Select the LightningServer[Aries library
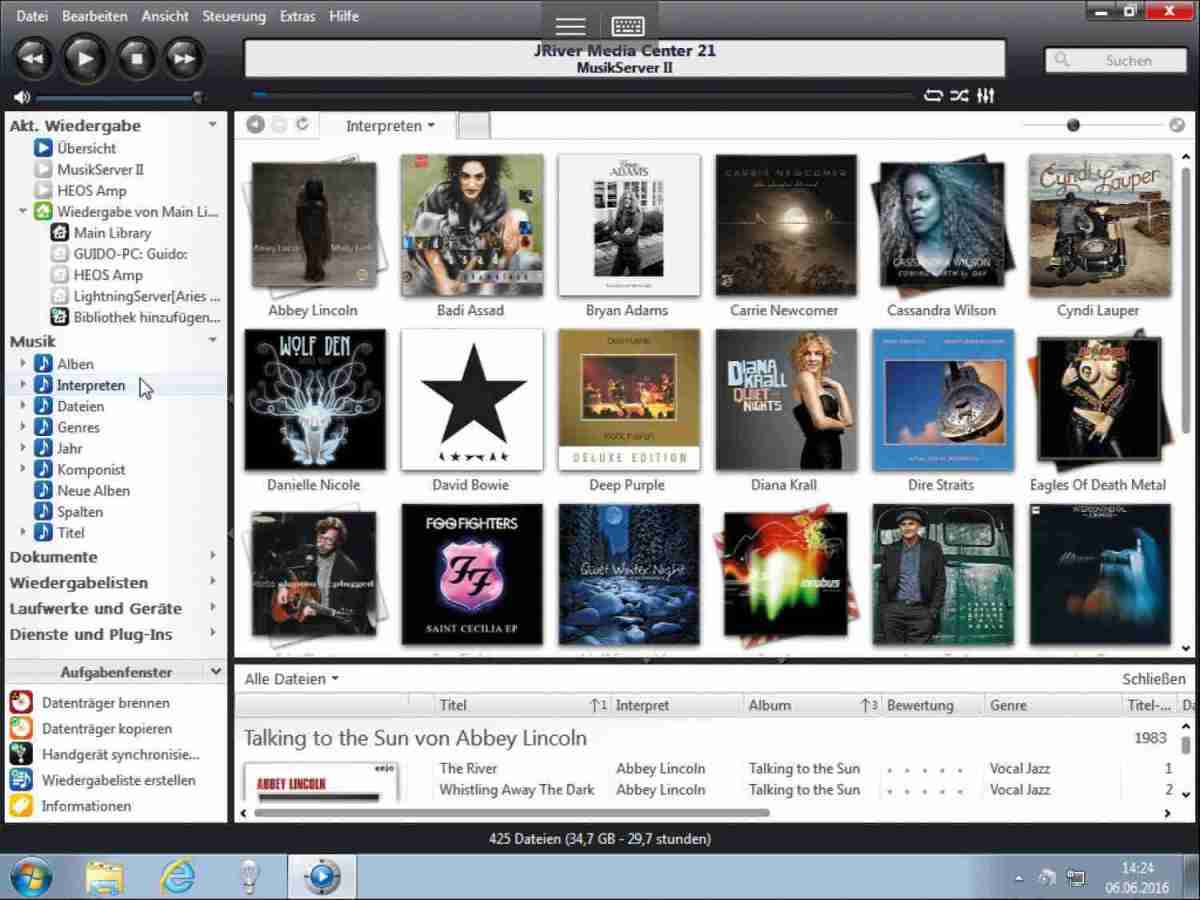The height and width of the screenshot is (900, 1200). [147, 296]
